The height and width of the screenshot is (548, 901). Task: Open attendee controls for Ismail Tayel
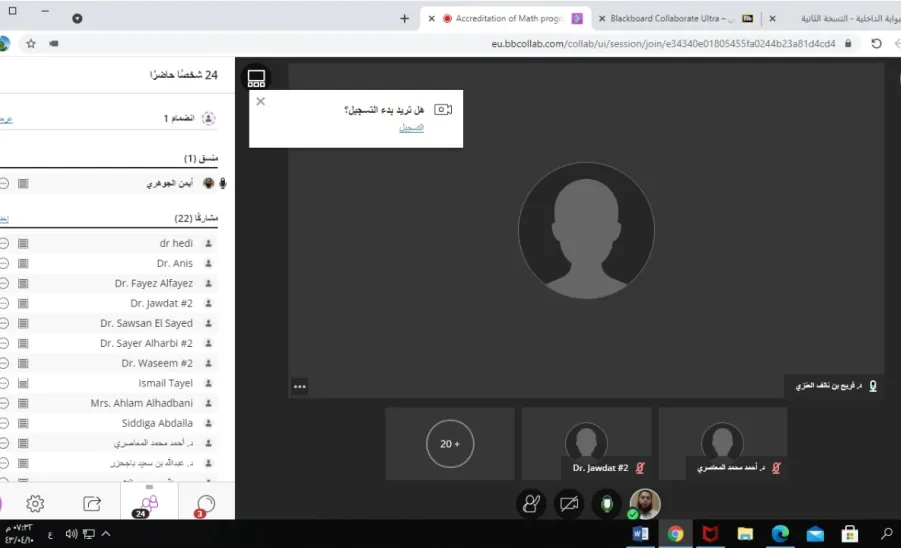coord(4,383)
